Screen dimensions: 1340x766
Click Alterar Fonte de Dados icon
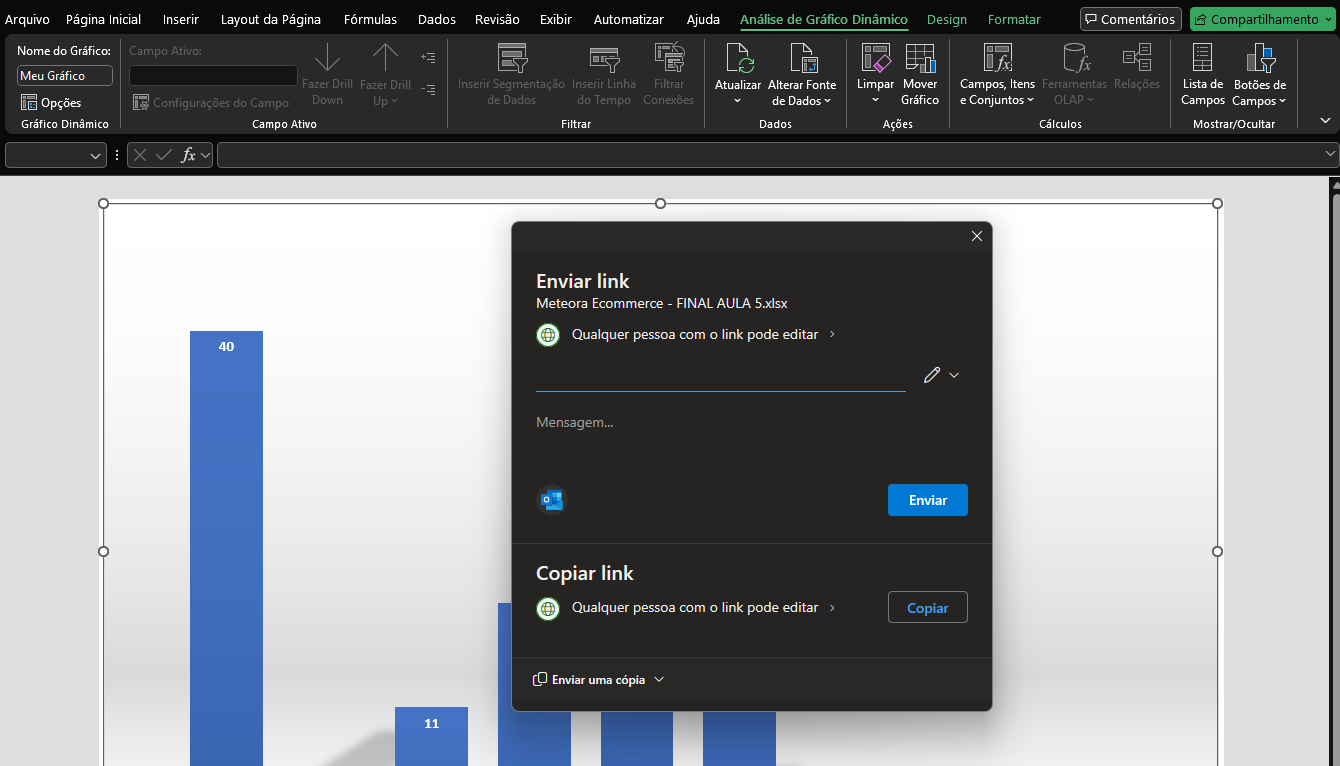pos(802,60)
